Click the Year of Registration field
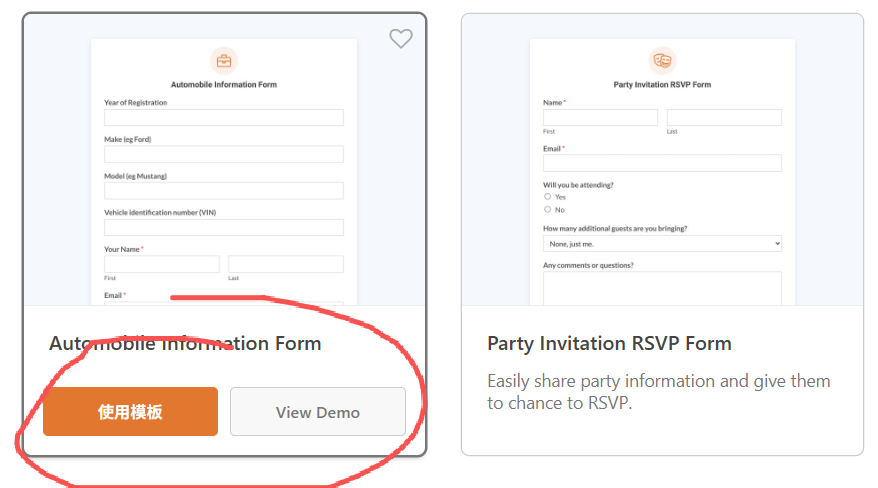This screenshot has height=488, width=878. (x=224, y=117)
